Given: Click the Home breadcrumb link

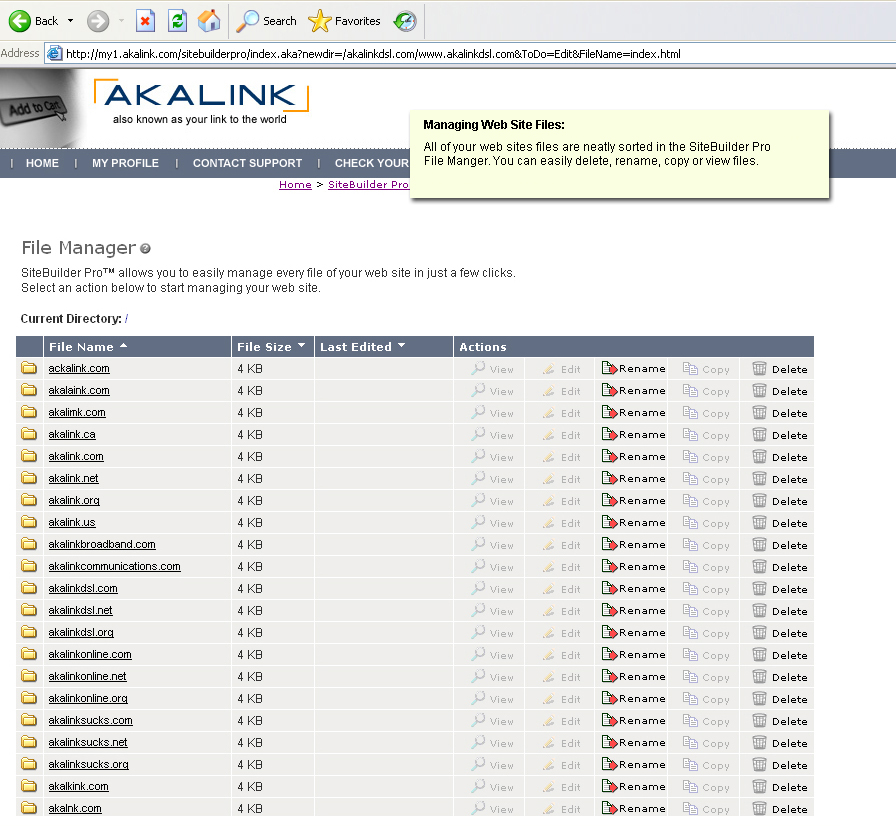Looking at the screenshot, I should click(295, 185).
